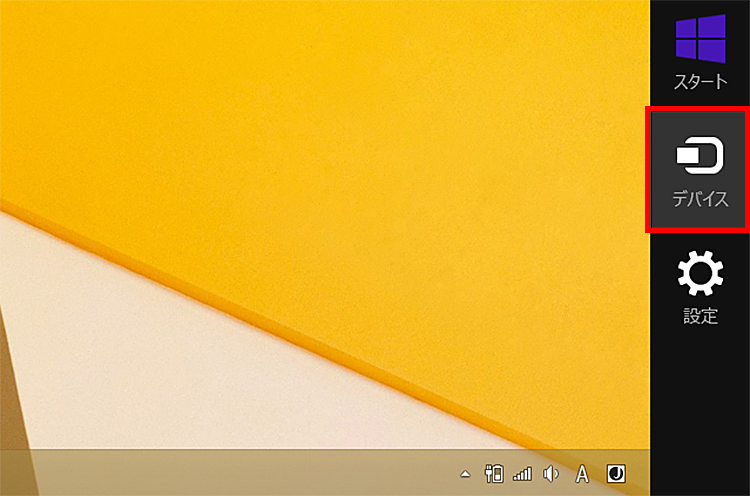Open the Japanese IME 'J' tray icon
The image size is (750, 496).
click(x=617, y=473)
